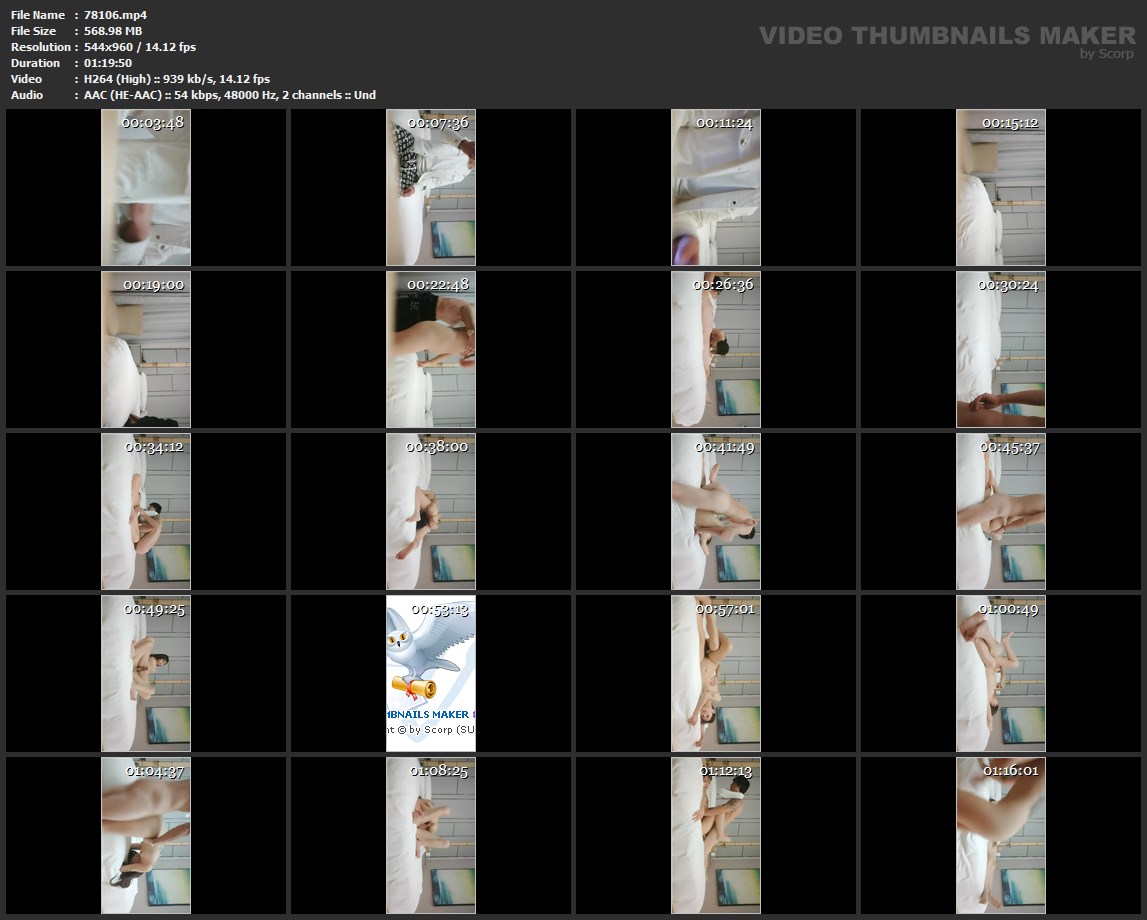Open the thumbnail stamped 00:11:24
The height and width of the screenshot is (920, 1147).
click(x=716, y=187)
